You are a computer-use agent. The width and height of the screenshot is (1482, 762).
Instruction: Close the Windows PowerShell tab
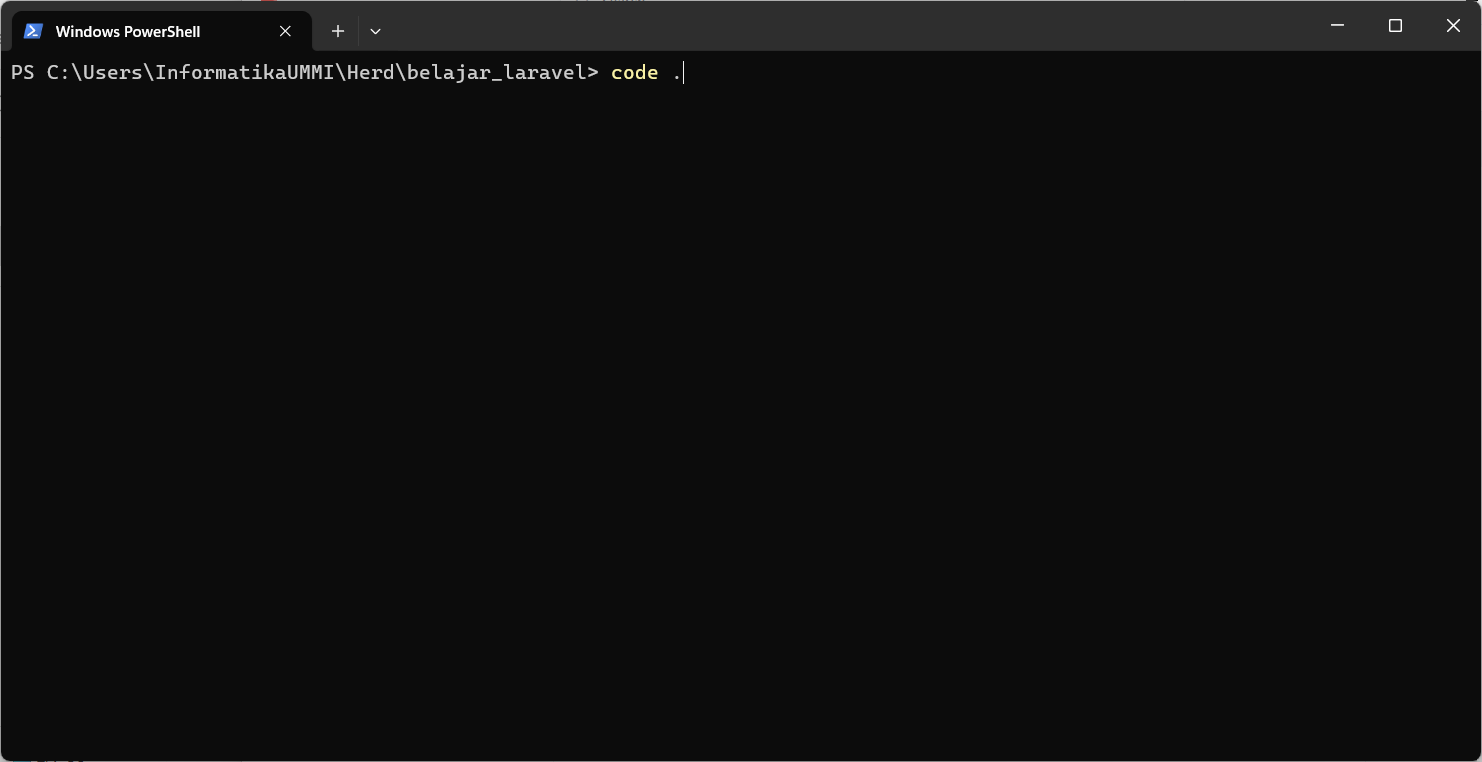pyautogui.click(x=285, y=31)
